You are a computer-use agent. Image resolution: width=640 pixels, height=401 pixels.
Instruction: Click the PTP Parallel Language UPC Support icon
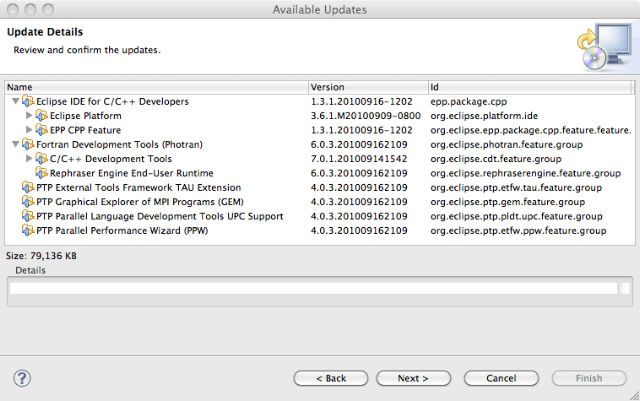[28, 216]
